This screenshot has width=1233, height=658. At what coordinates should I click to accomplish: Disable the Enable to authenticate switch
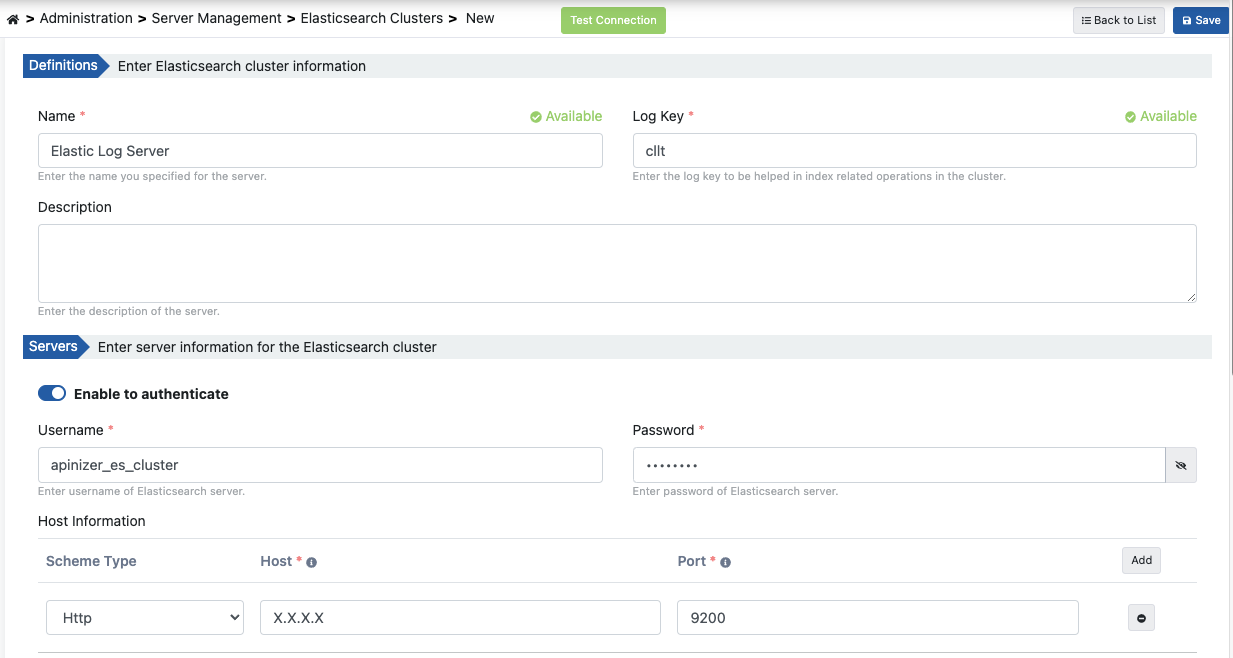click(x=52, y=394)
